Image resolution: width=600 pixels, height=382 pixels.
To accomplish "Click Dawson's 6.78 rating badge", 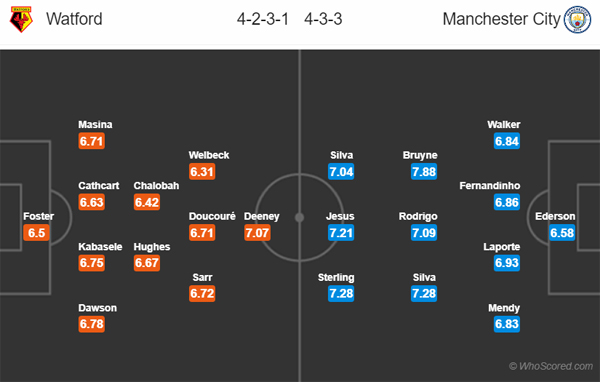I will tap(91, 324).
